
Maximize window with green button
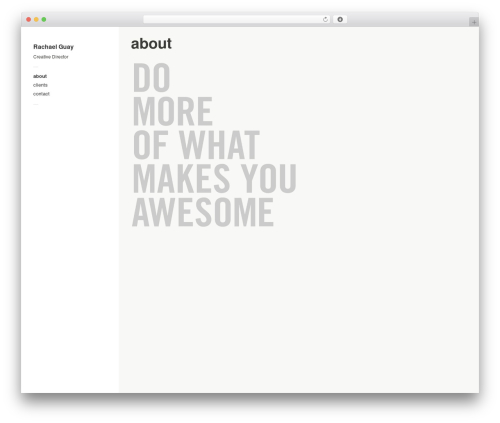click(x=44, y=20)
